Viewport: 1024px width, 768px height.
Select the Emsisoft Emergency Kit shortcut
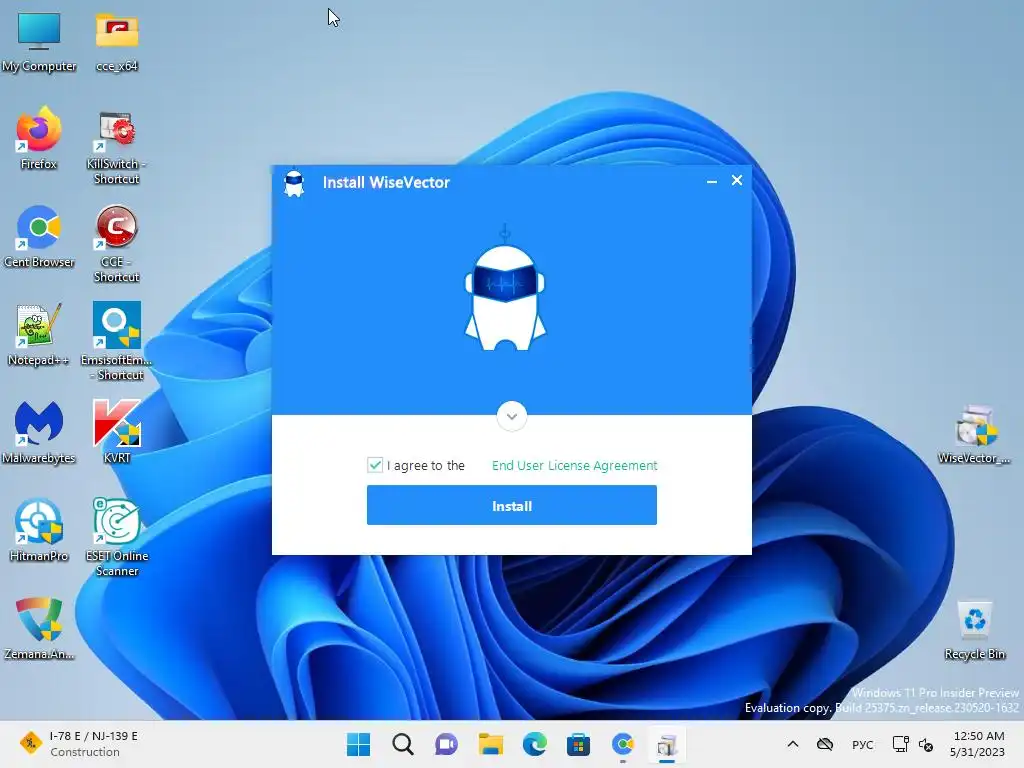pyautogui.click(x=116, y=342)
